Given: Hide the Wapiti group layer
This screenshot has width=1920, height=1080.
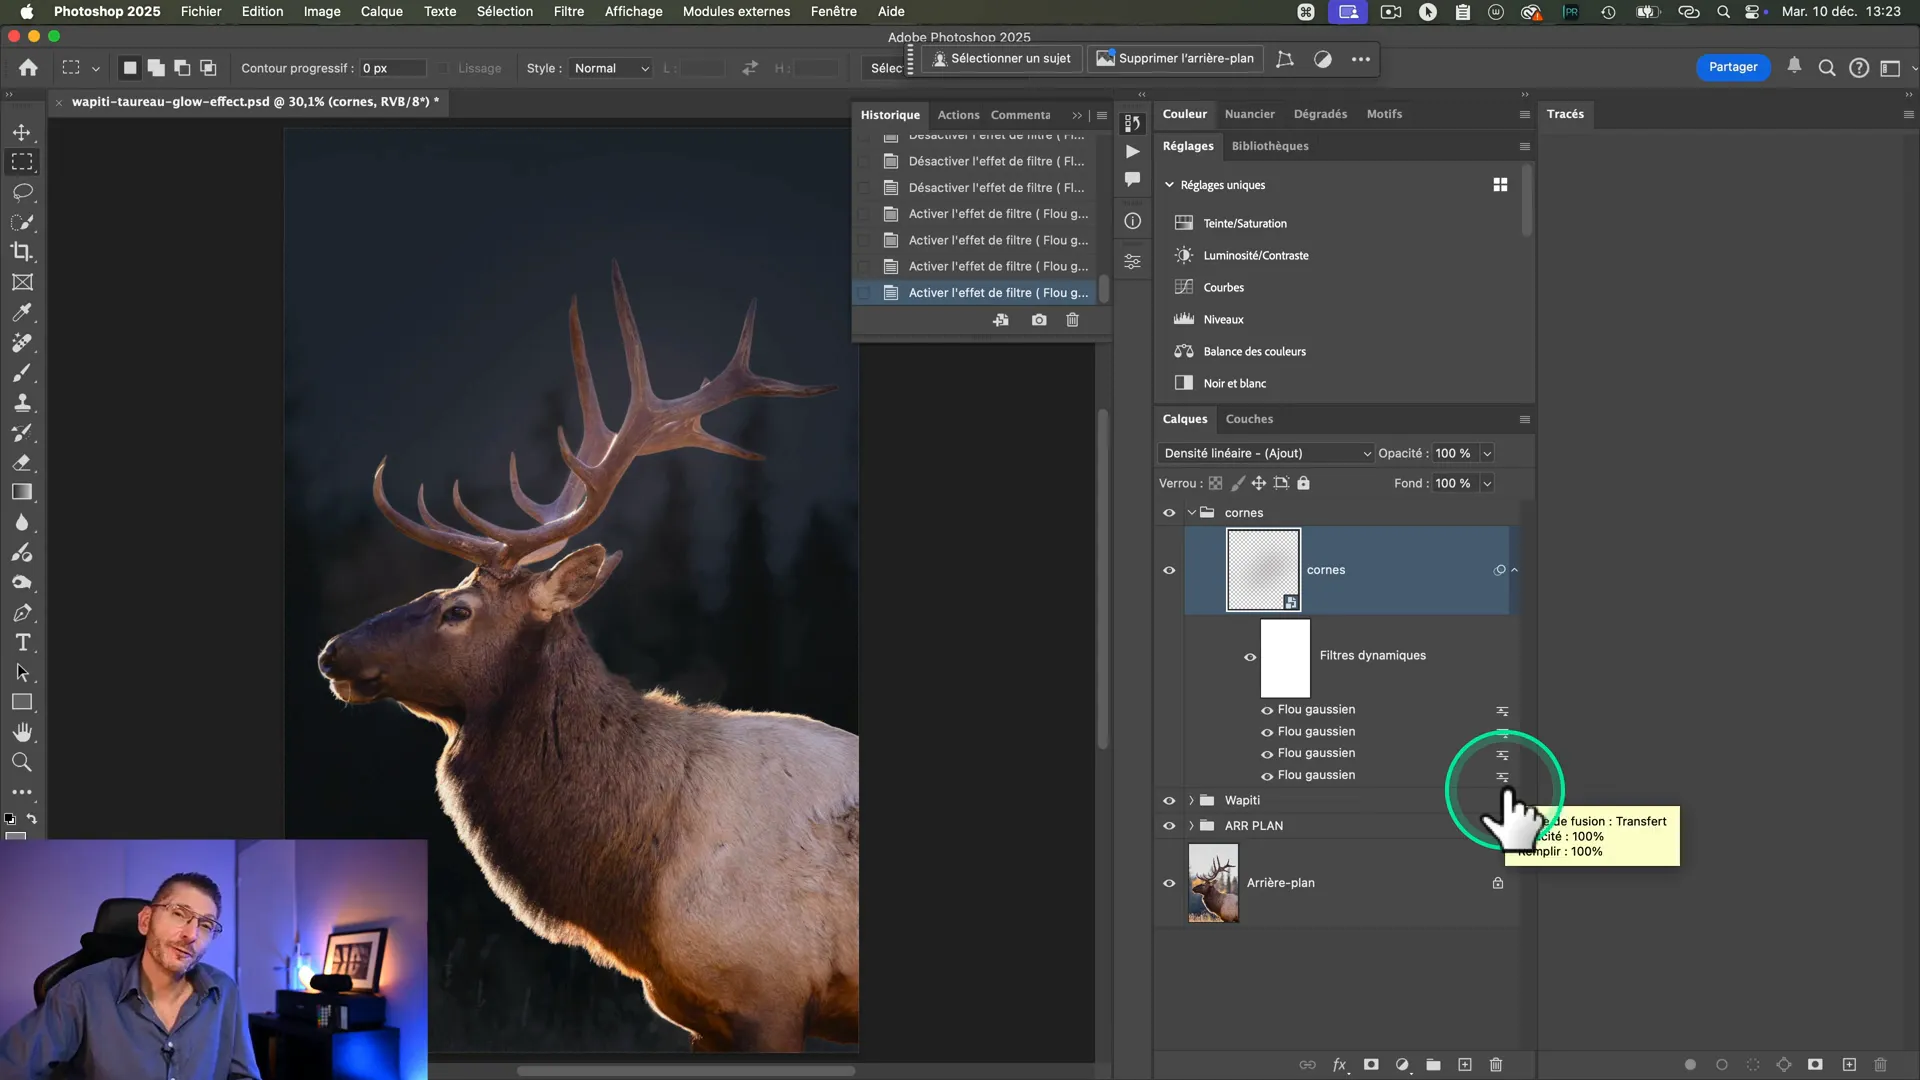Looking at the screenshot, I should 1169,801.
